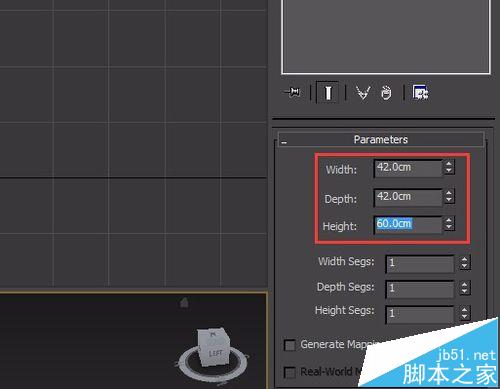This screenshot has height=389, width=500.
Task: Click the Width Segs field
Action: coord(419,264)
